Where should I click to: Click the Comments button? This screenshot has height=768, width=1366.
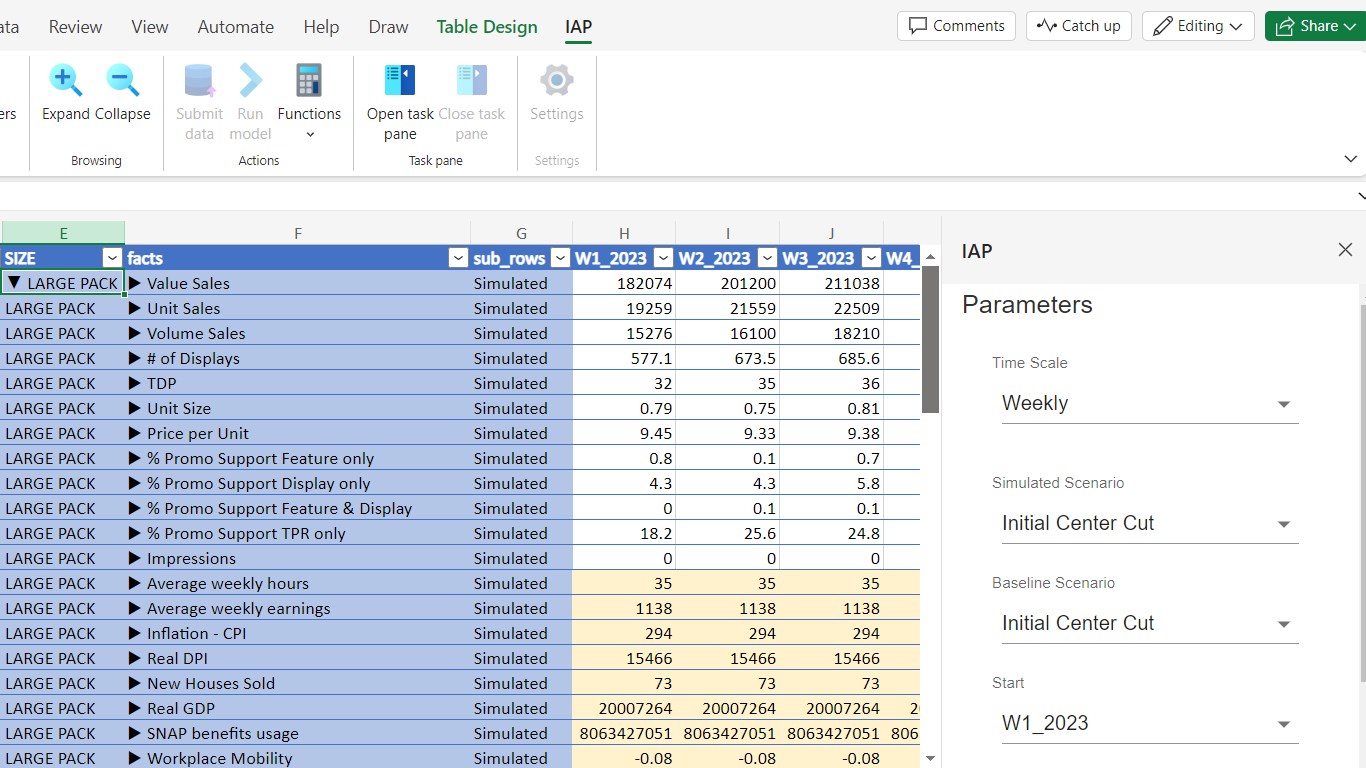pyautogui.click(x=956, y=26)
